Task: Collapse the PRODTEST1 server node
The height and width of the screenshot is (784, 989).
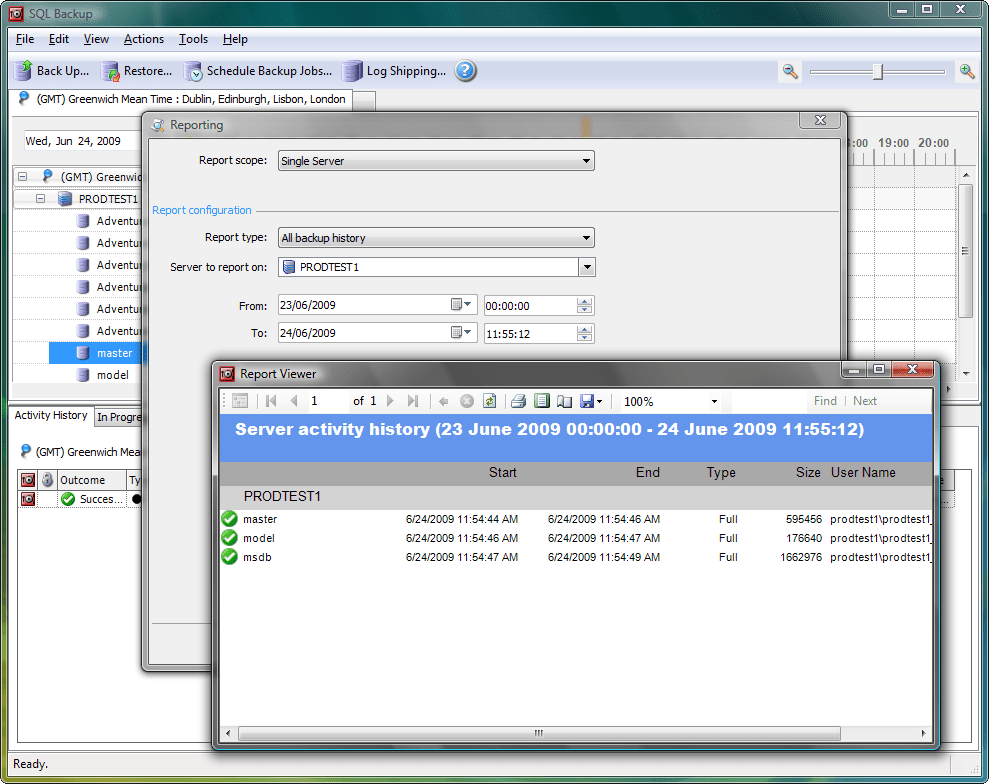Action: tap(40, 199)
